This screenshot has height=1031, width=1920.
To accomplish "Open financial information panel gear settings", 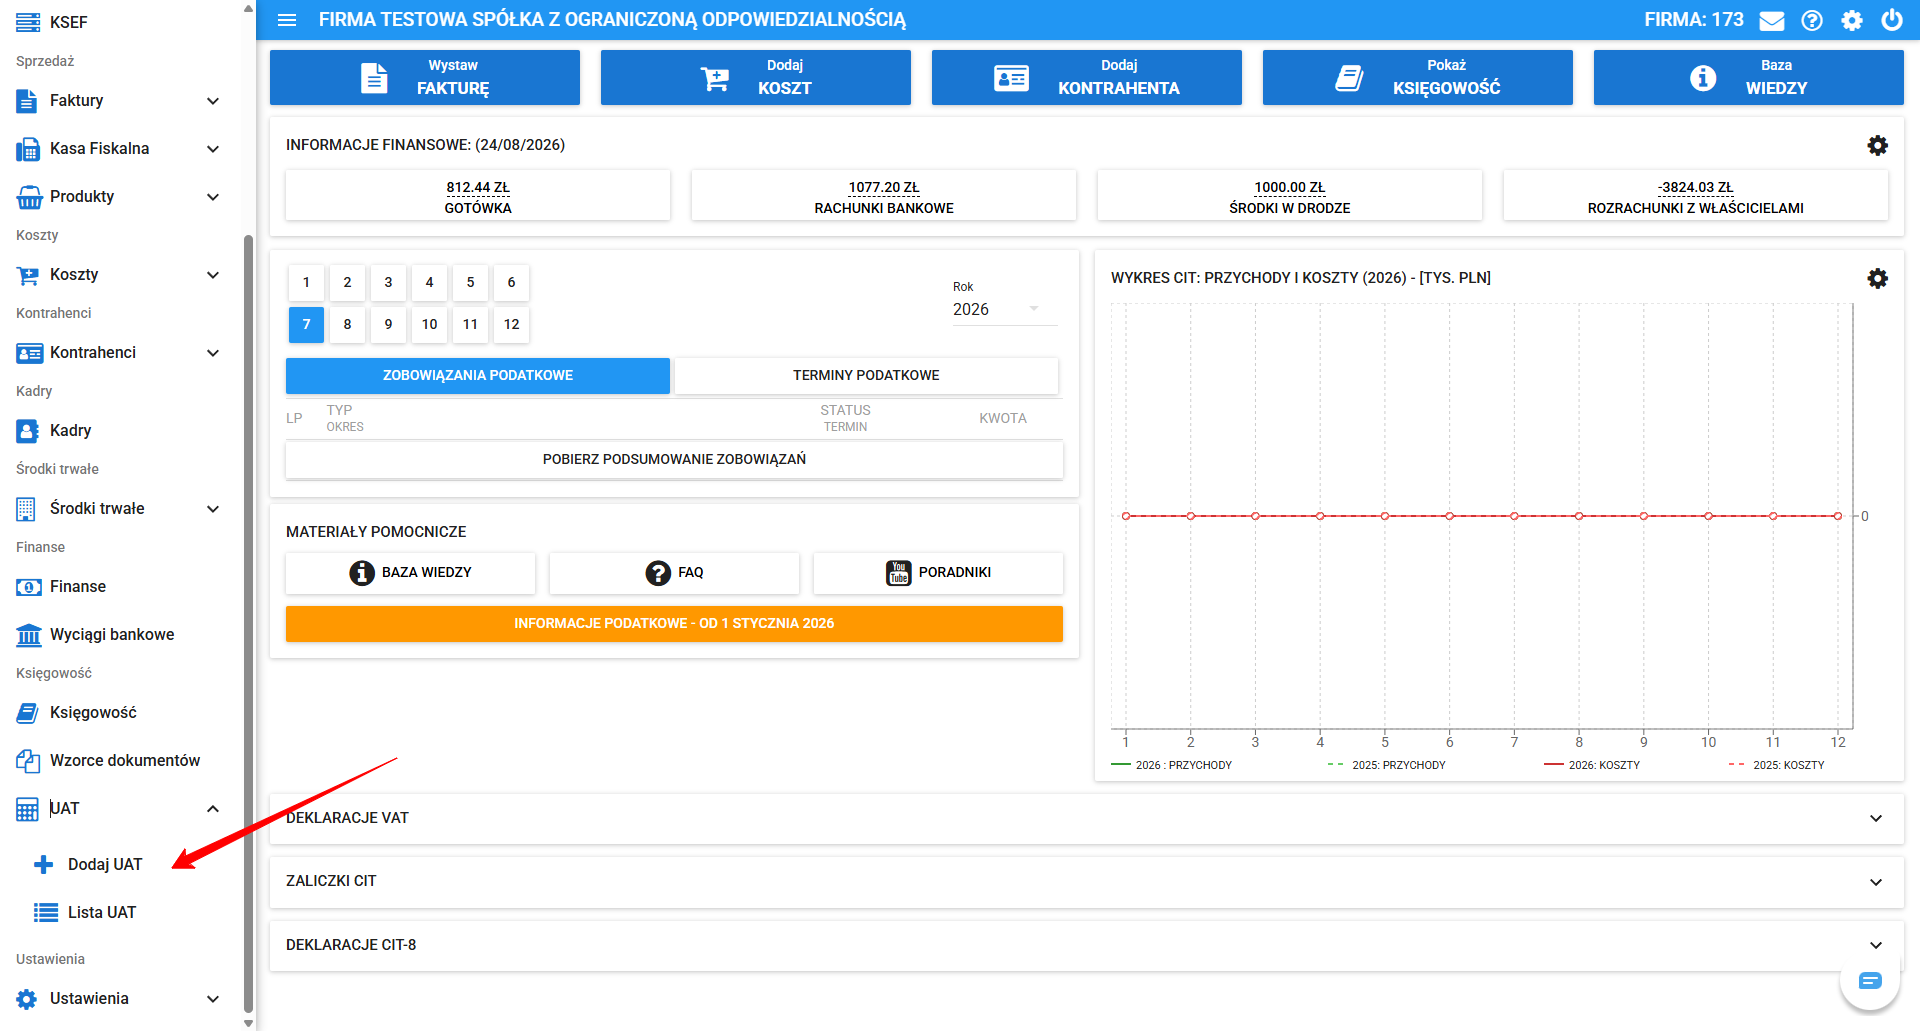I will [x=1878, y=145].
